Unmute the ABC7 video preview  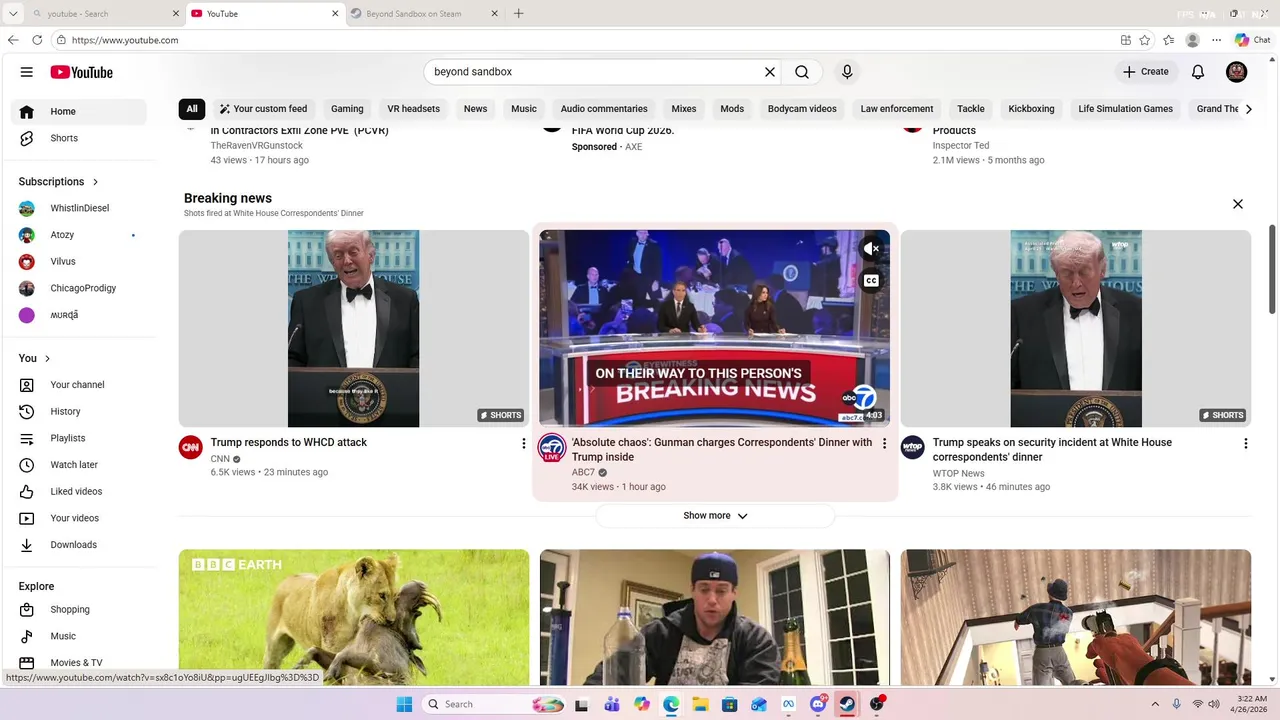coord(871,249)
